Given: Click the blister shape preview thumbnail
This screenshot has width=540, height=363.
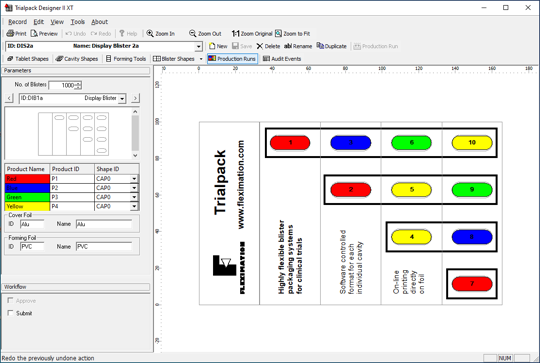Looking at the screenshot, I should 73,134.
